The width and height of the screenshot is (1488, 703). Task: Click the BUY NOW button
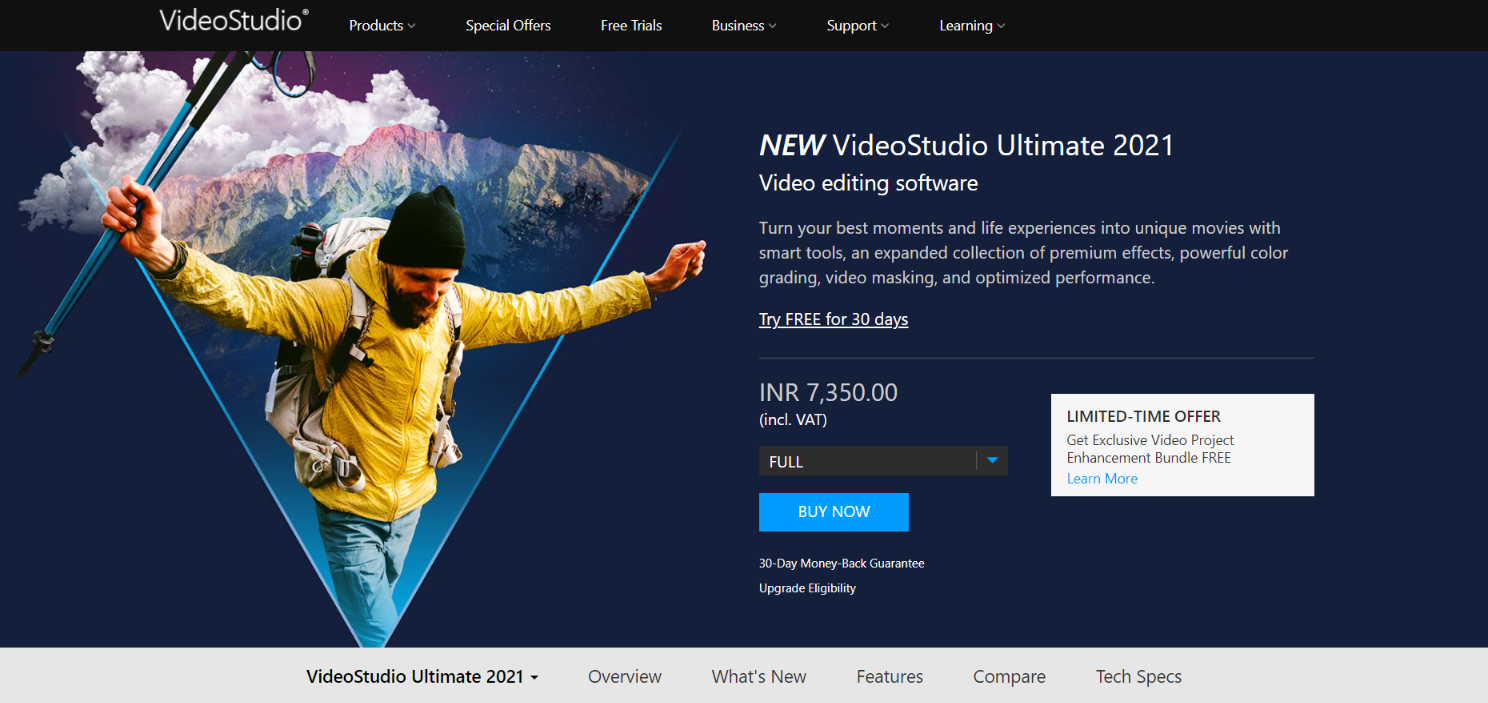click(834, 511)
